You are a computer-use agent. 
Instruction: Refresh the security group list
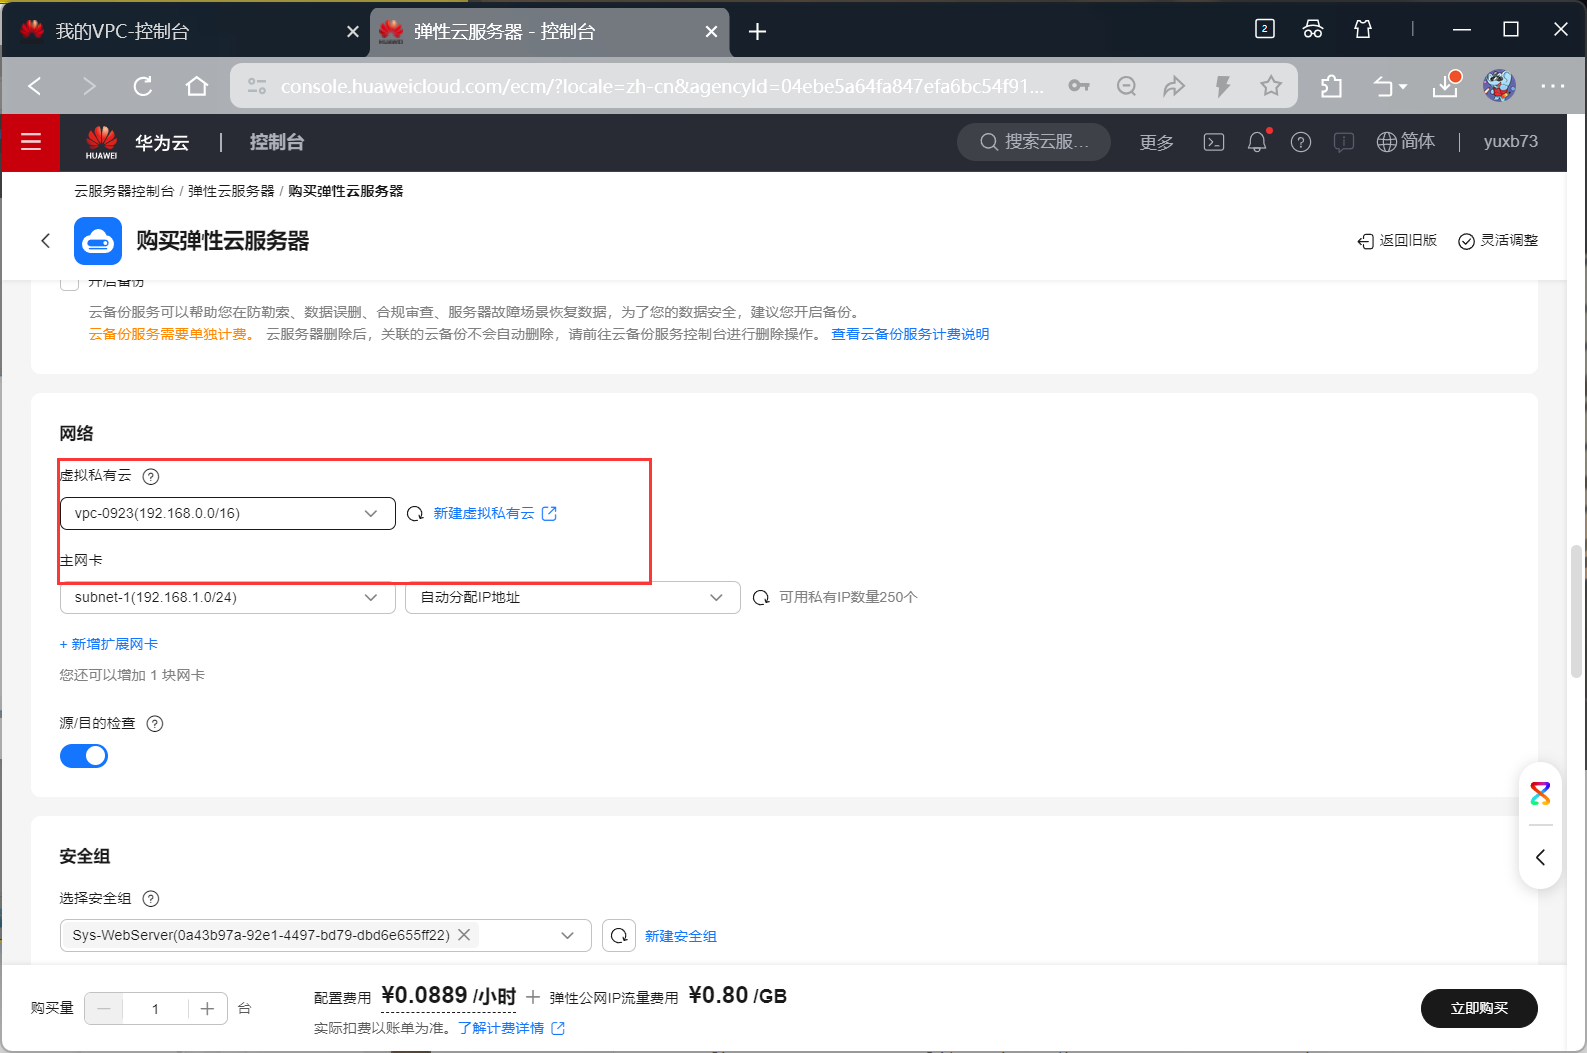click(619, 936)
